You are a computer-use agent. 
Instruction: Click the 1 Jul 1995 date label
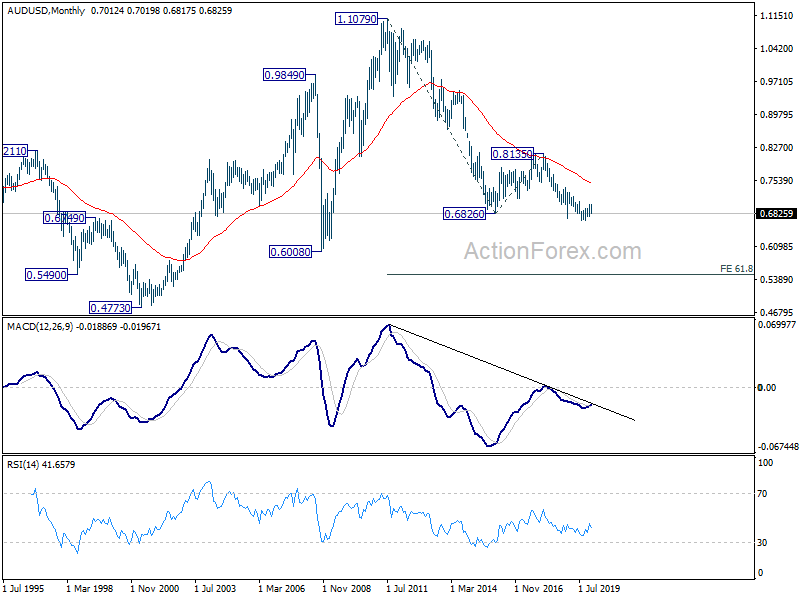[24, 588]
